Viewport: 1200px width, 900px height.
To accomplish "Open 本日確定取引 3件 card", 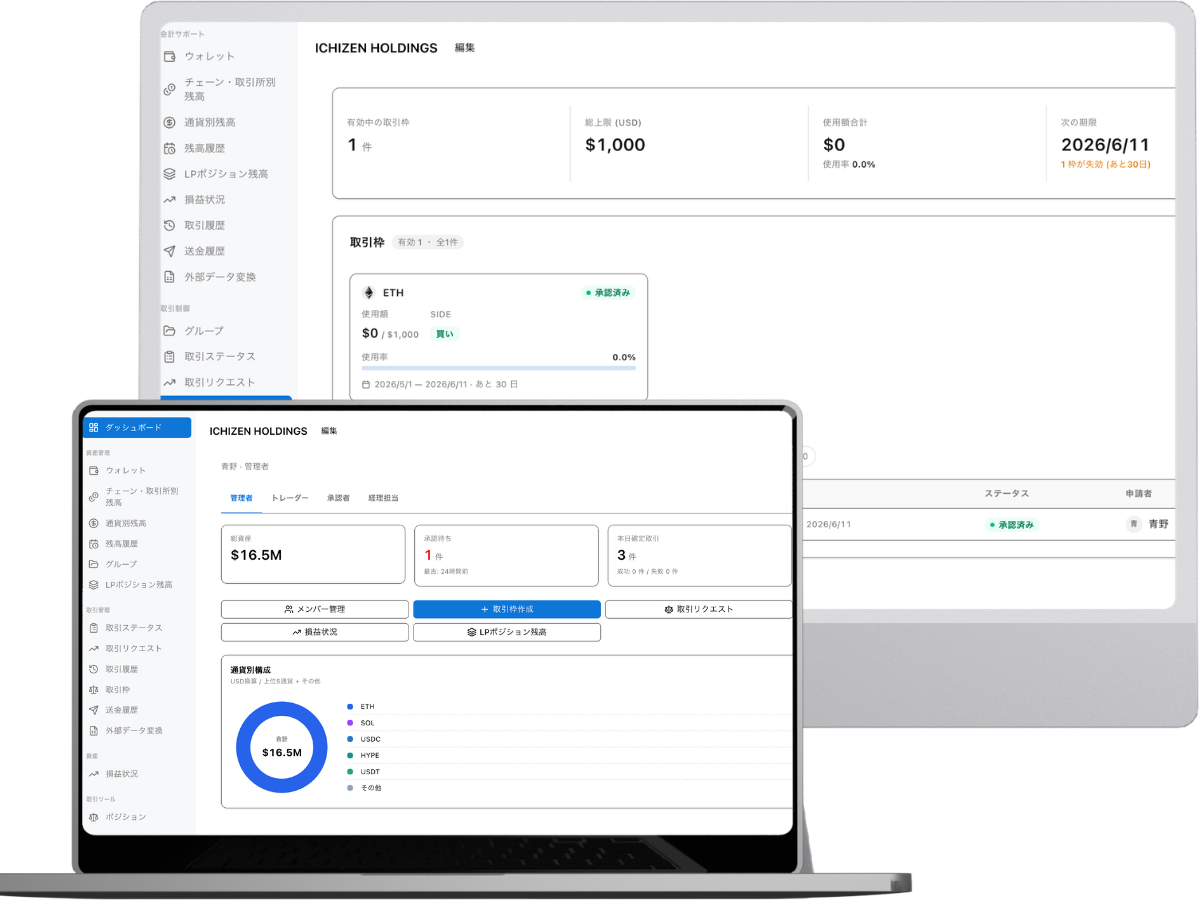I will point(699,555).
